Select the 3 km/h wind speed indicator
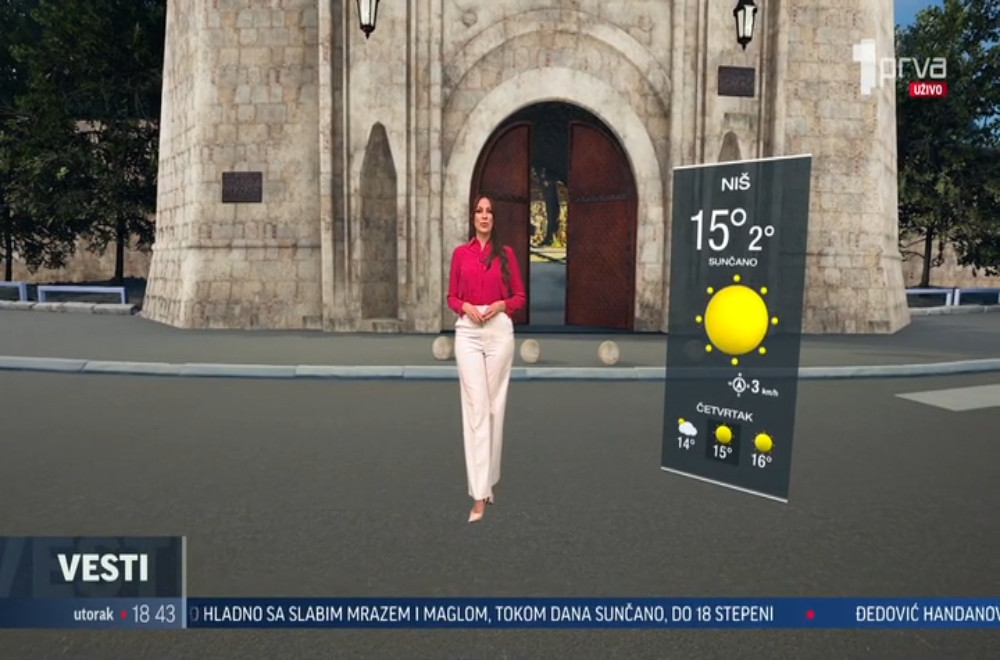The height and width of the screenshot is (660, 1000). pyautogui.click(x=760, y=385)
